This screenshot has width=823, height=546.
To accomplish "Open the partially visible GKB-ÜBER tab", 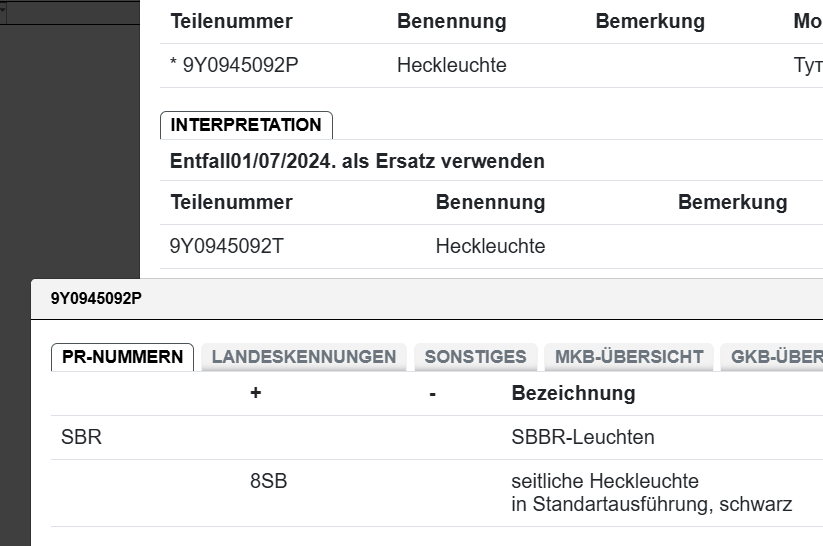I will [776, 357].
